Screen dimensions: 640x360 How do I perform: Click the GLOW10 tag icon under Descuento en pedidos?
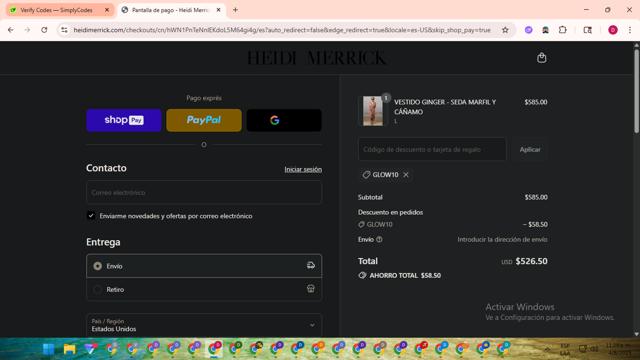pos(361,224)
